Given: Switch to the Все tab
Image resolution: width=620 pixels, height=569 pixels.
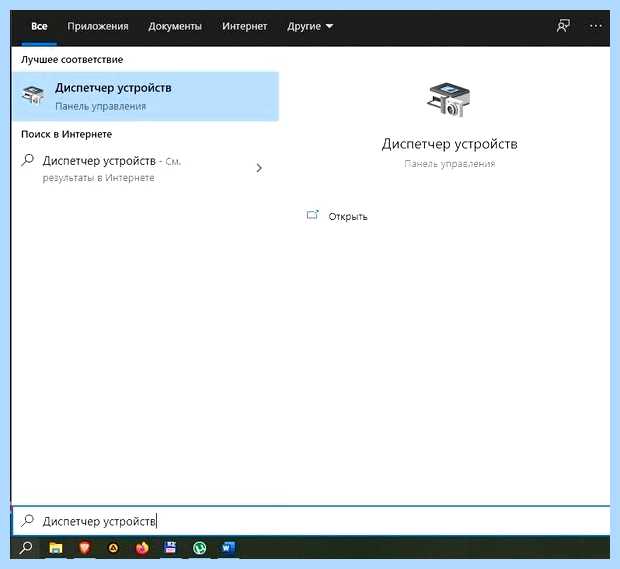Looking at the screenshot, I should 39,26.
